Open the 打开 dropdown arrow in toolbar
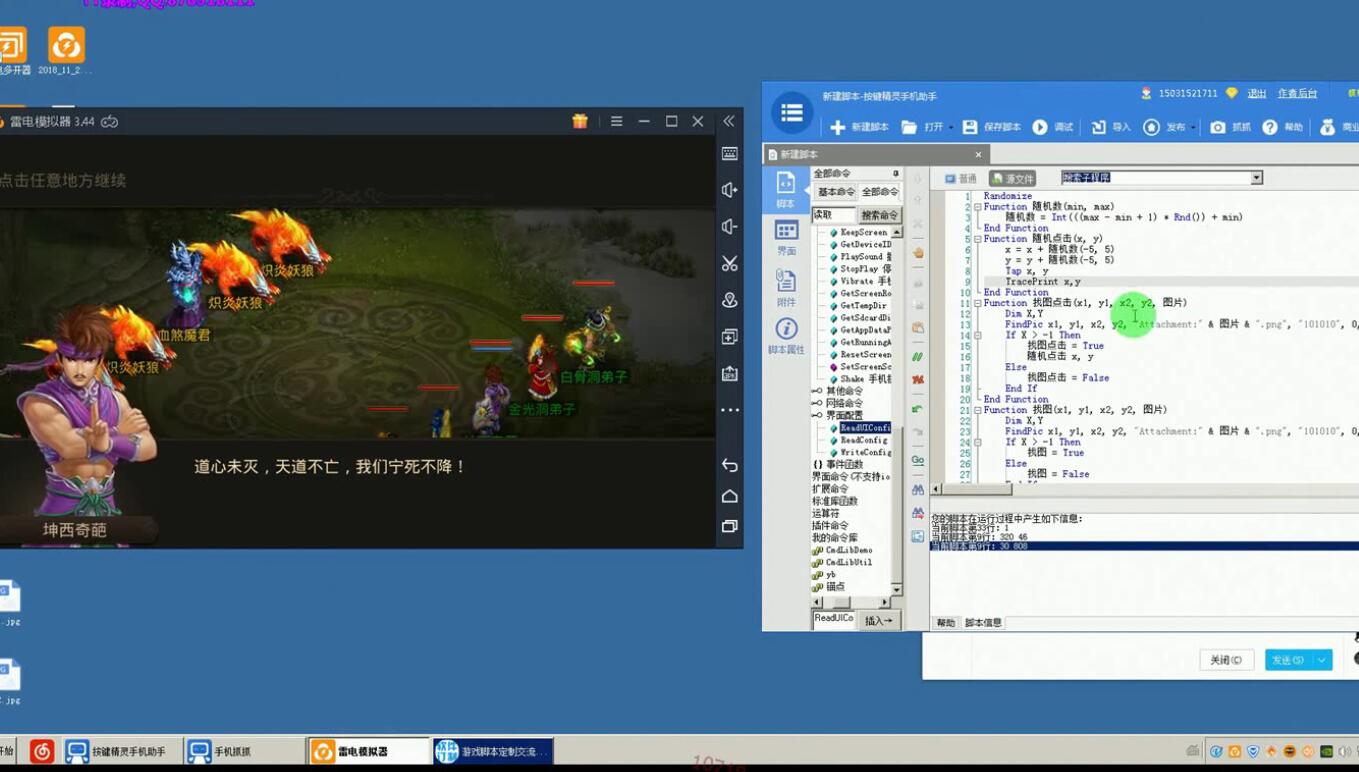Image resolution: width=1359 pixels, height=772 pixels. 951,128
